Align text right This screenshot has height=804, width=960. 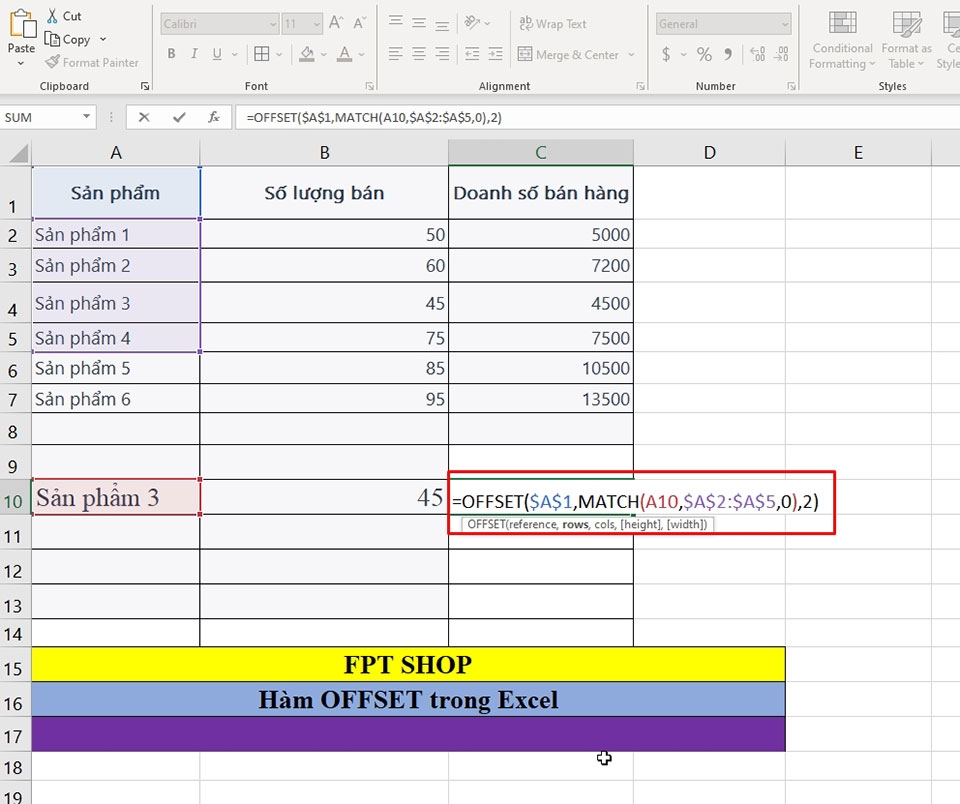click(442, 54)
